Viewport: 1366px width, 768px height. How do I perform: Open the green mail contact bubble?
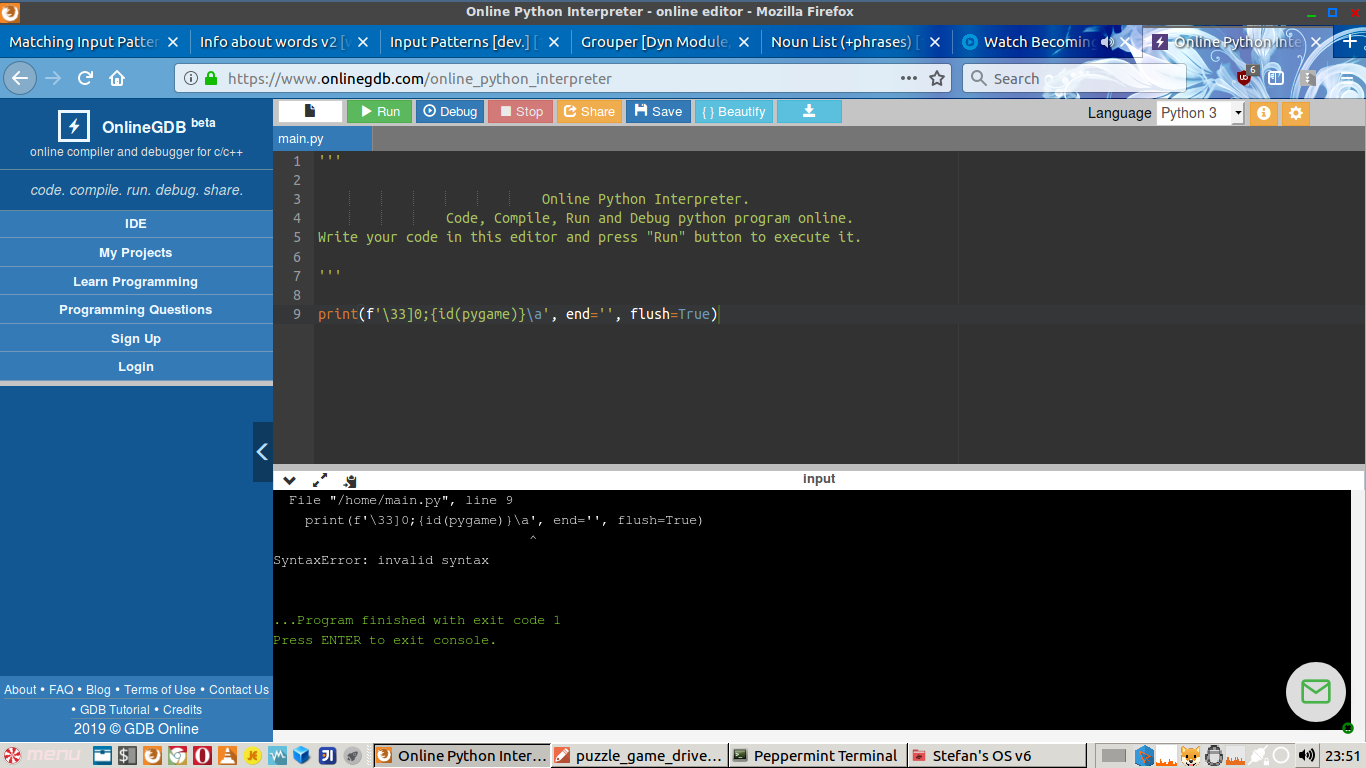tap(1315, 691)
